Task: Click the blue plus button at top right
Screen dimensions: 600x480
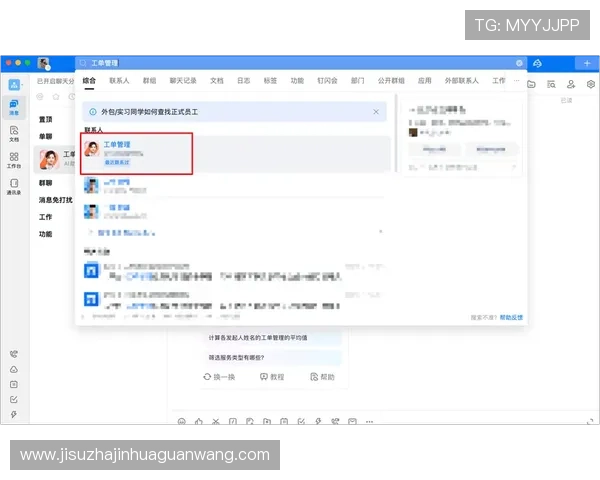Action: [587, 63]
